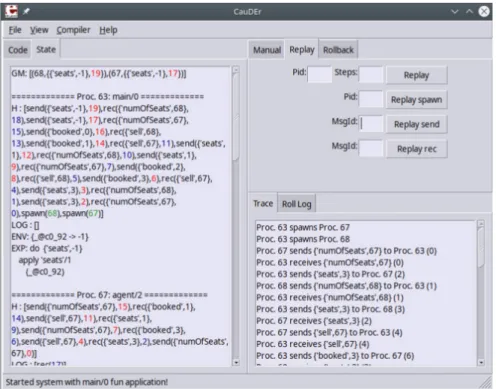Click the 'GM:' global mailbox line
The height and width of the screenshot is (389, 496).
[x=99, y=73]
